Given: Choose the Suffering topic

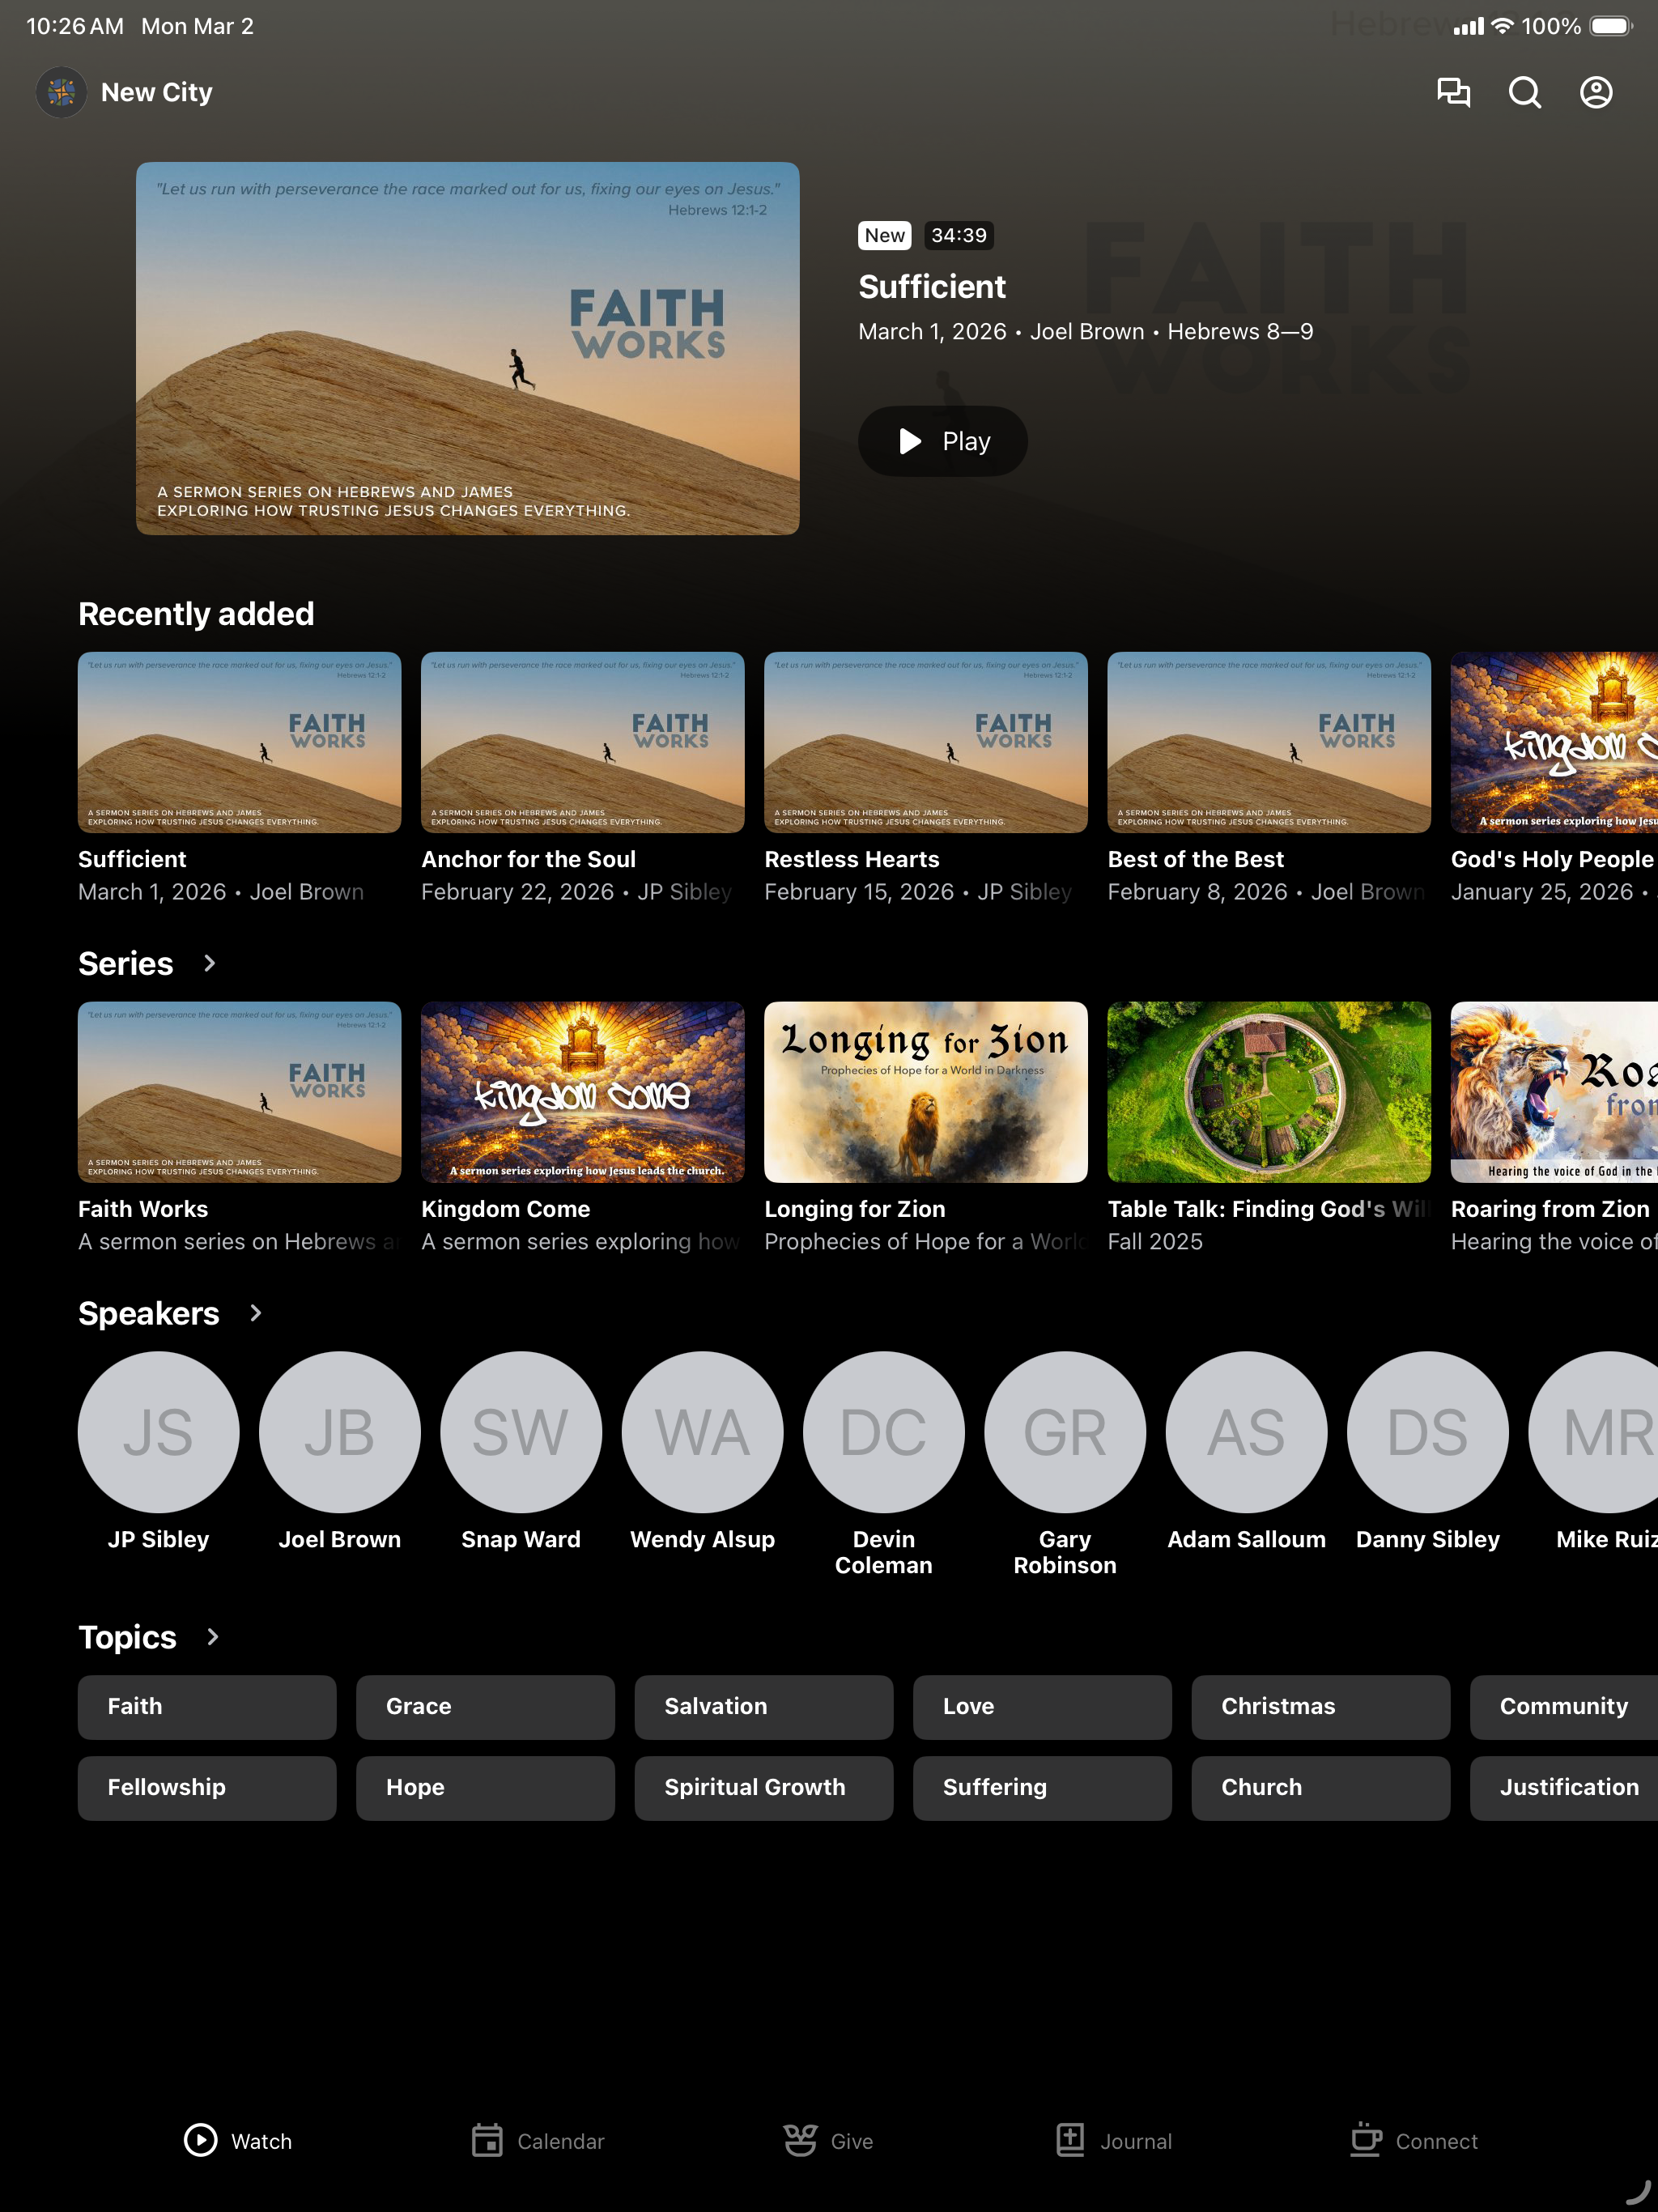Looking at the screenshot, I should (1042, 1788).
